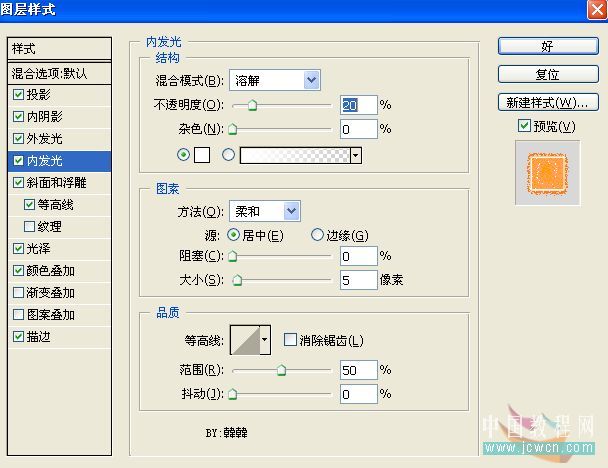Enable 消除锯齿 anti-alias checkbox
The height and width of the screenshot is (468, 608).
[290, 340]
